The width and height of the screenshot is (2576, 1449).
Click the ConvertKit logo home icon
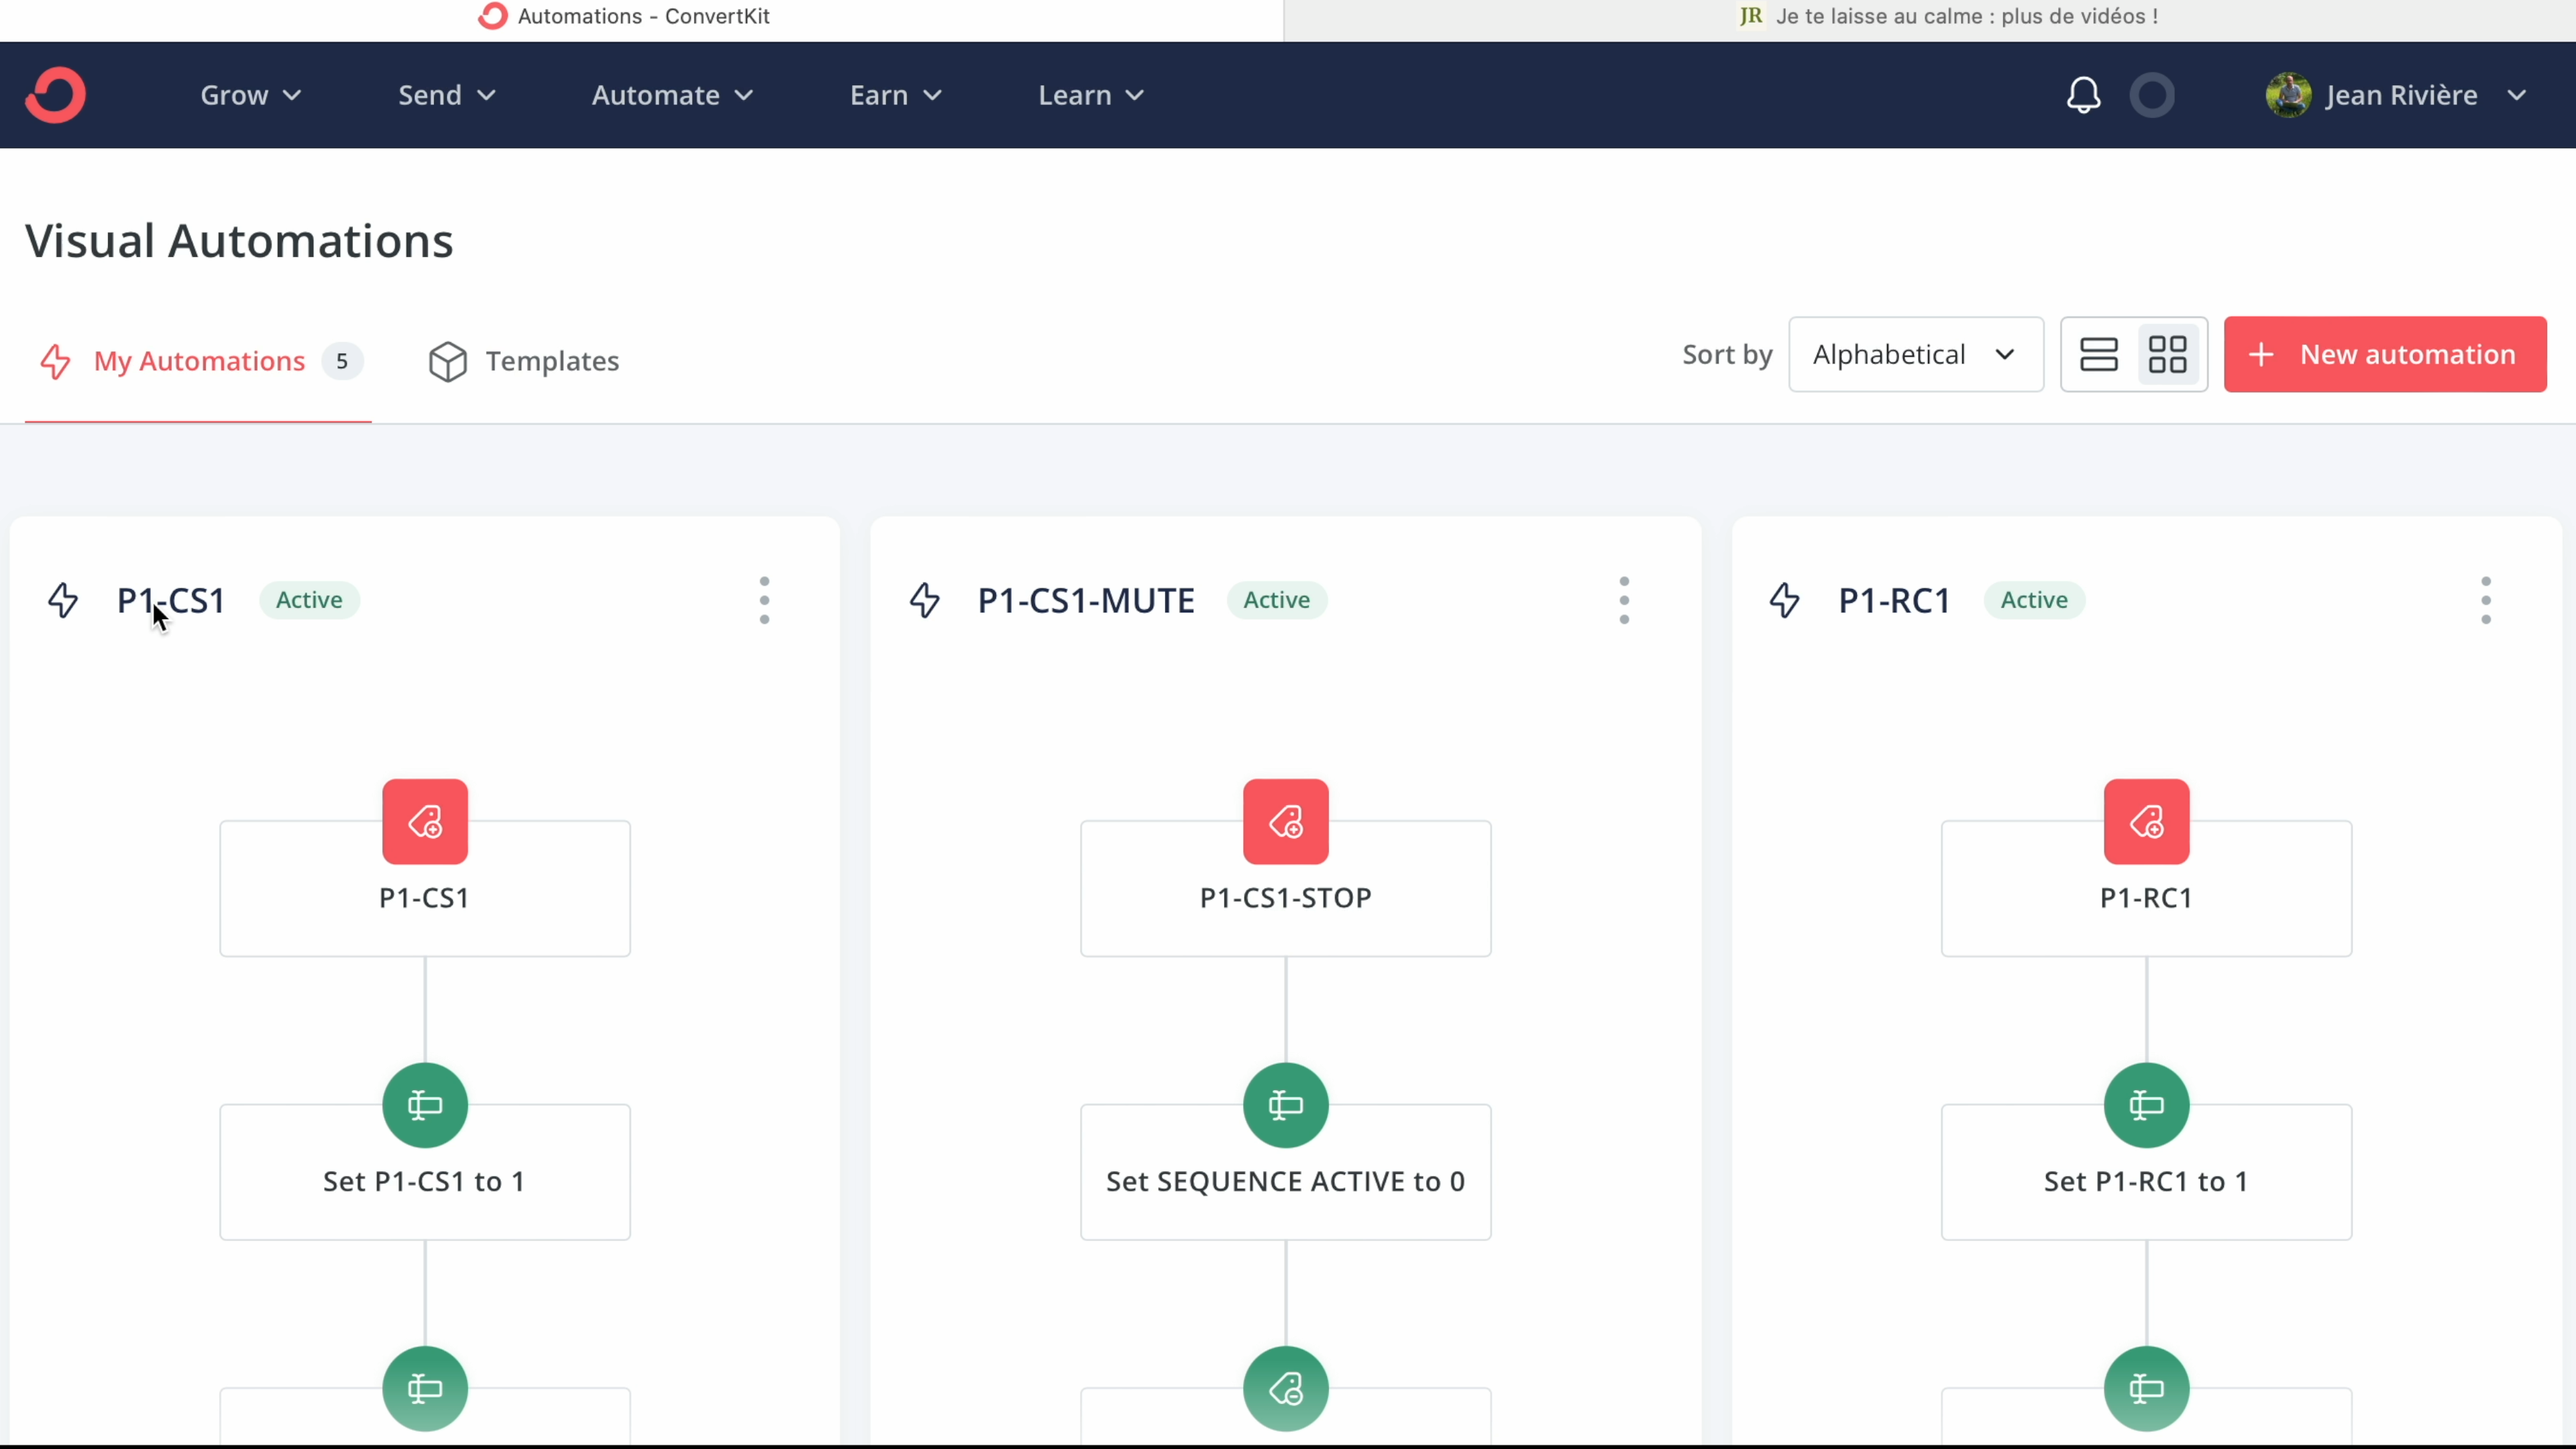[55, 95]
